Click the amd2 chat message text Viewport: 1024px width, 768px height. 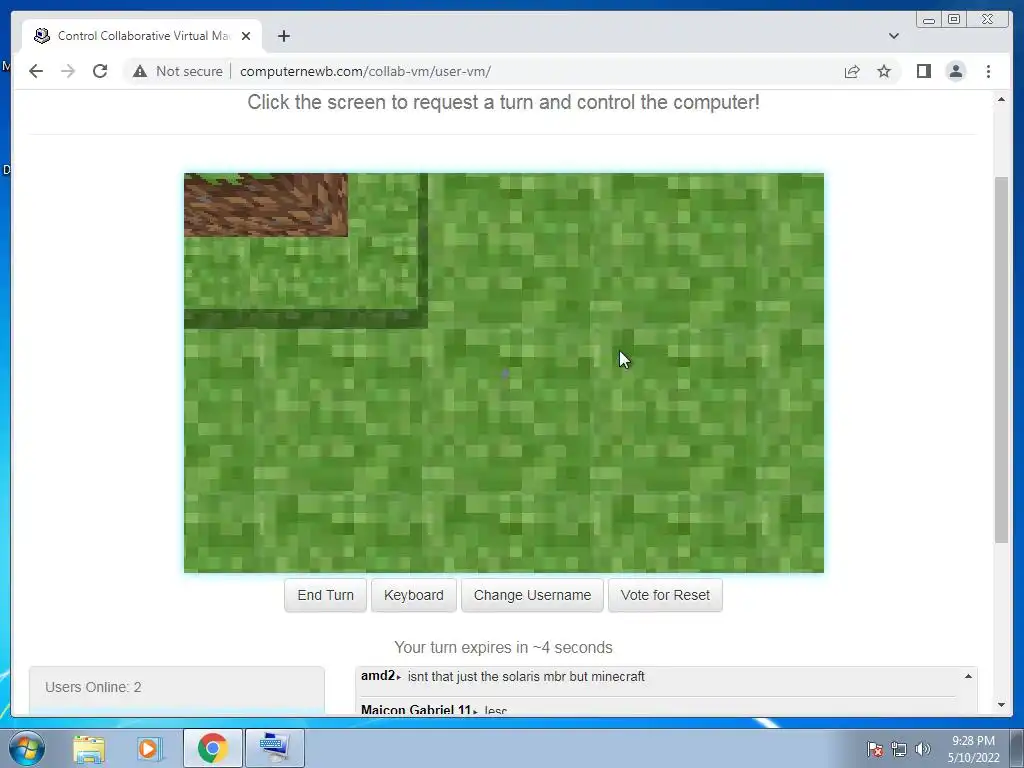[526, 677]
